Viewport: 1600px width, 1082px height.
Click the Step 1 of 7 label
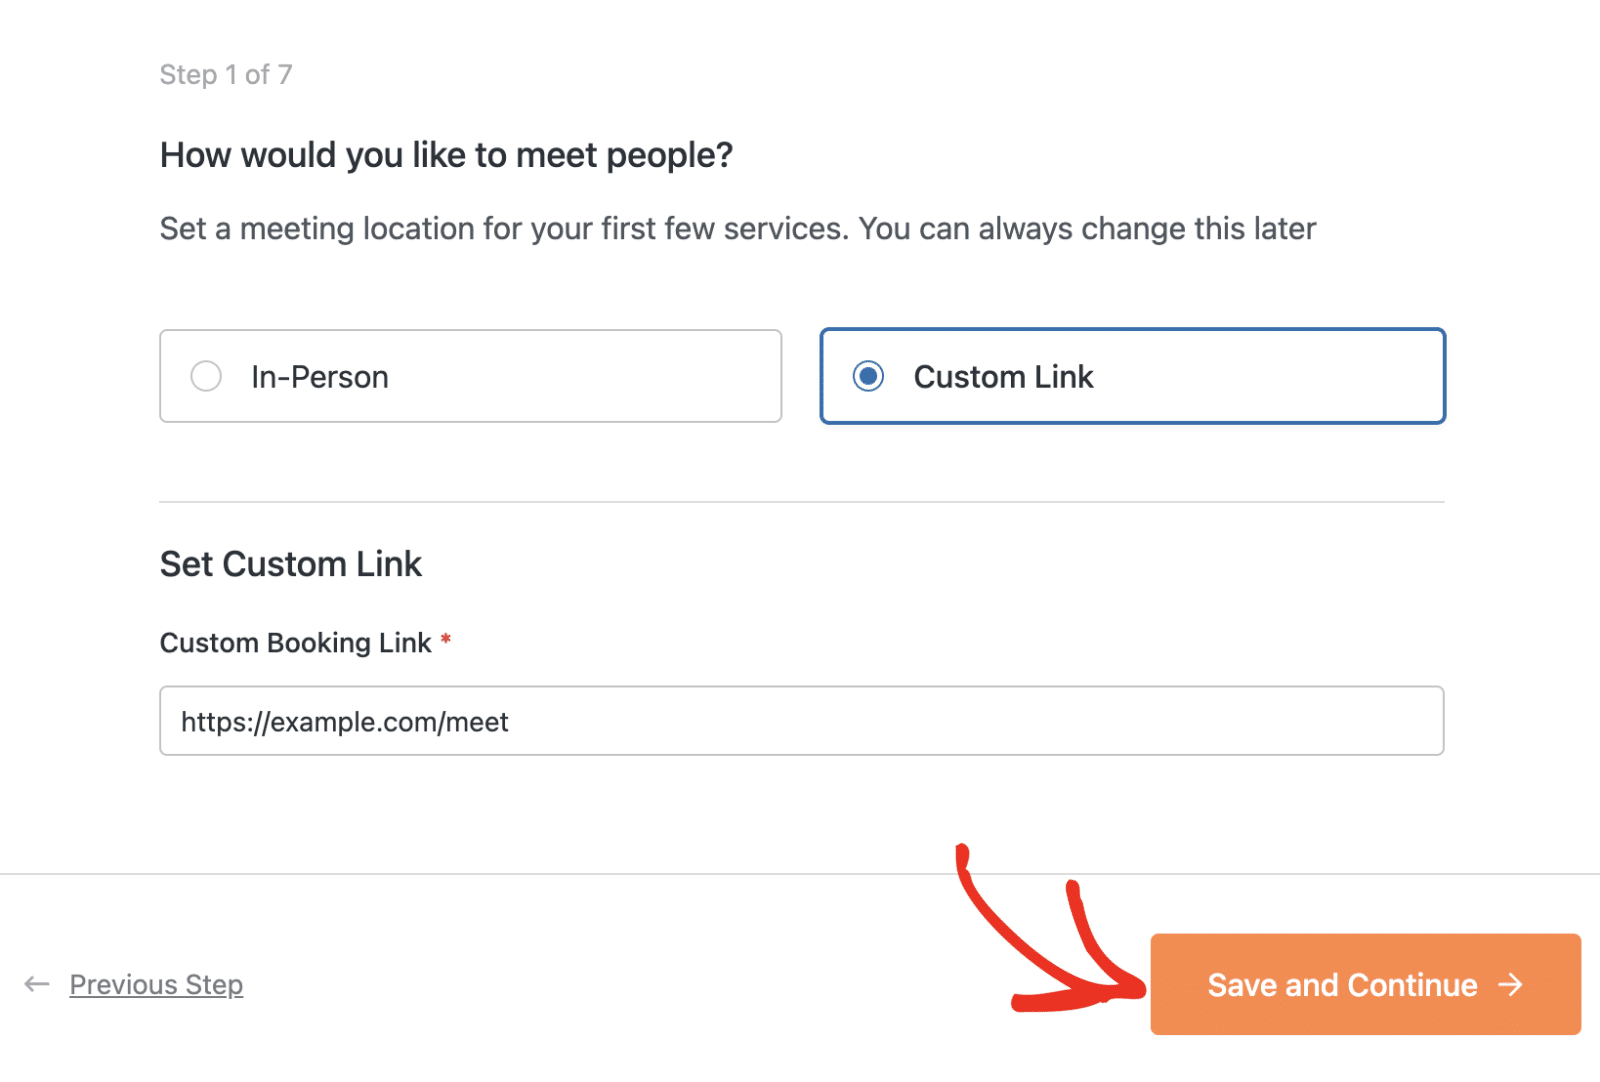pos(225,73)
